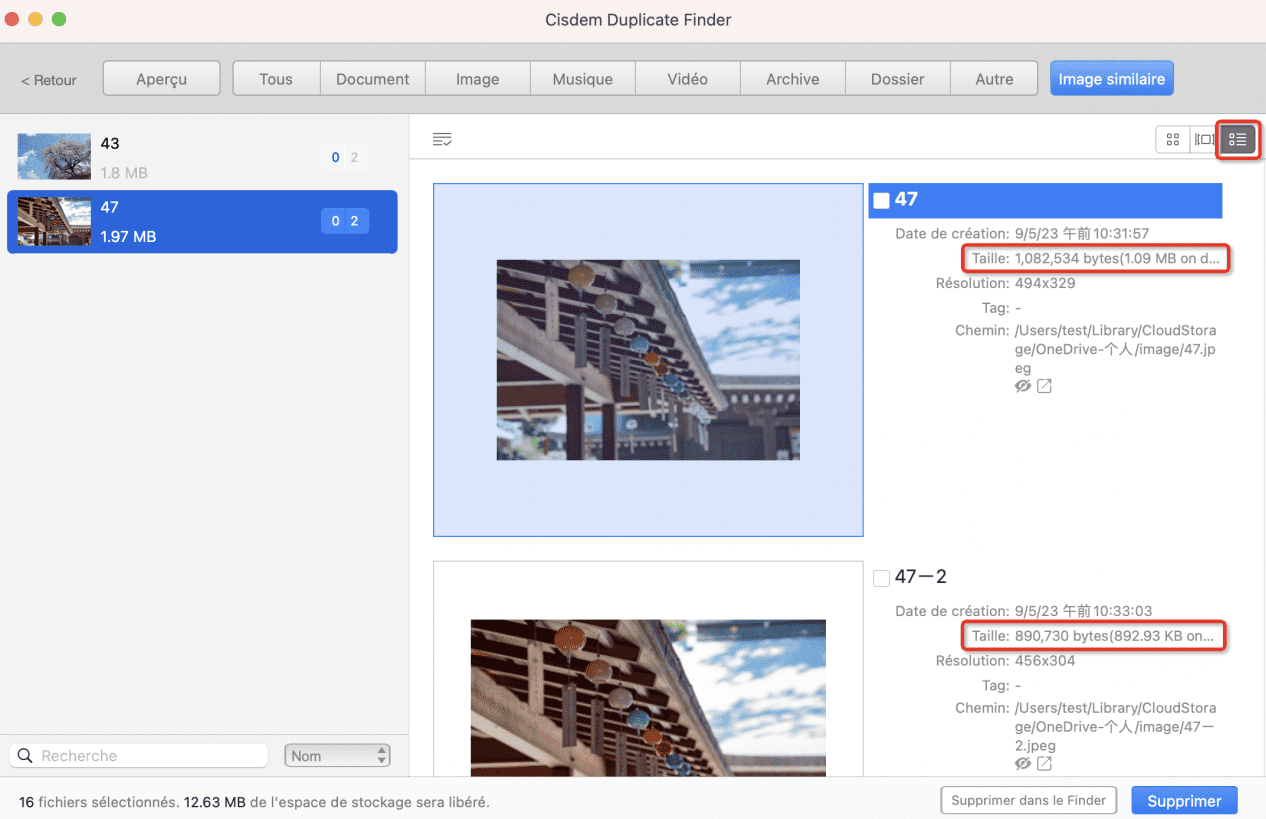Focus the Recherche search field

click(x=139, y=756)
